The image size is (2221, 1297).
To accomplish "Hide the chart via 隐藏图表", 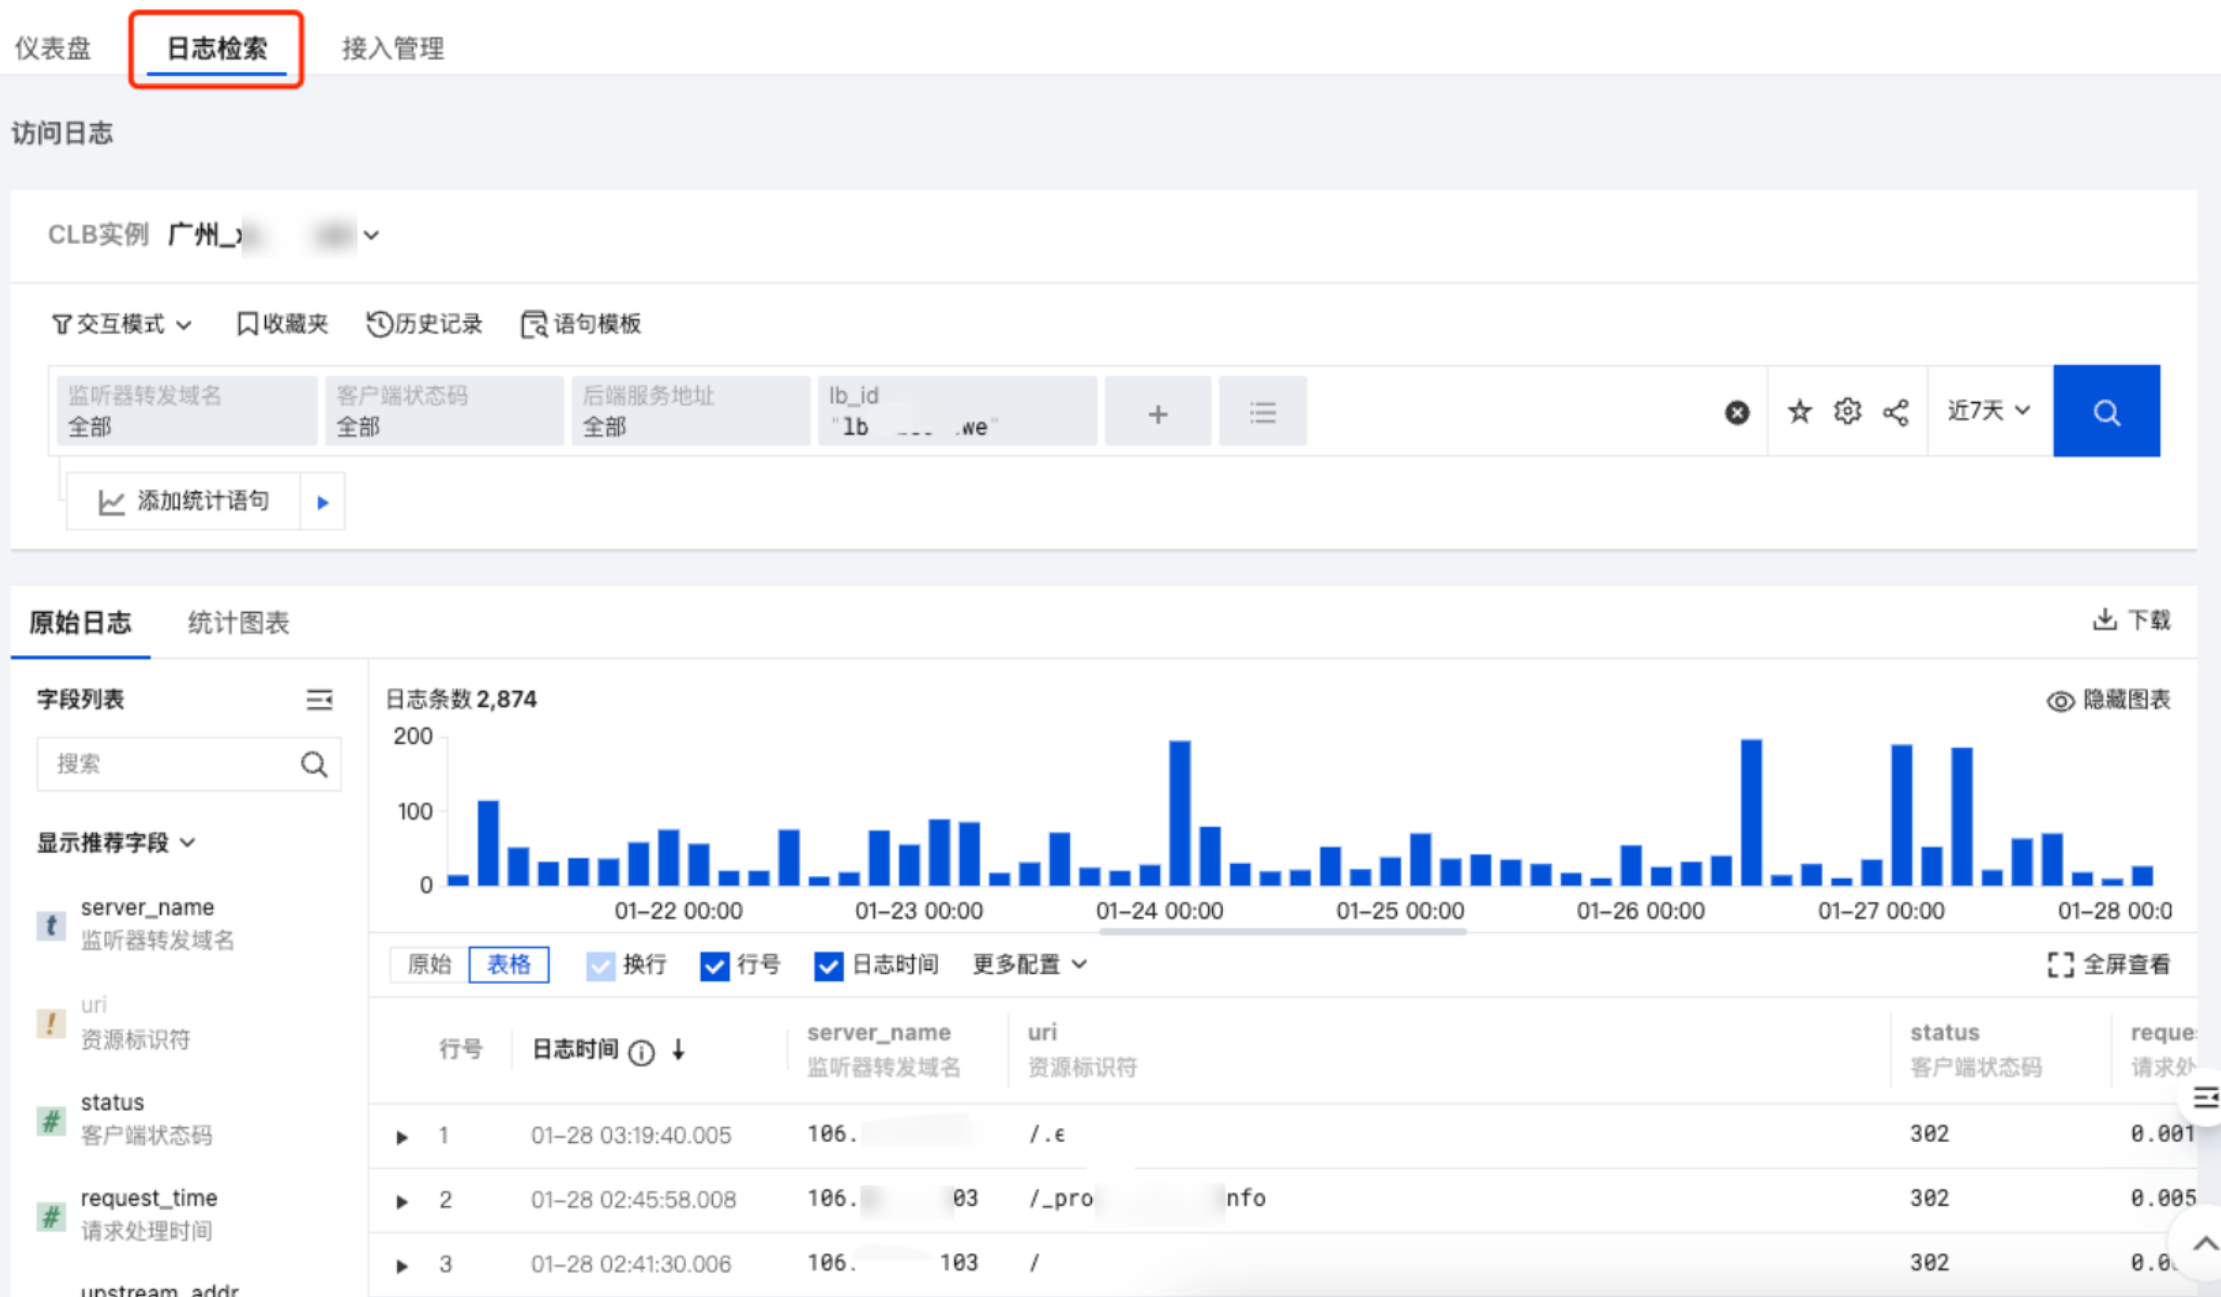I will (2108, 700).
